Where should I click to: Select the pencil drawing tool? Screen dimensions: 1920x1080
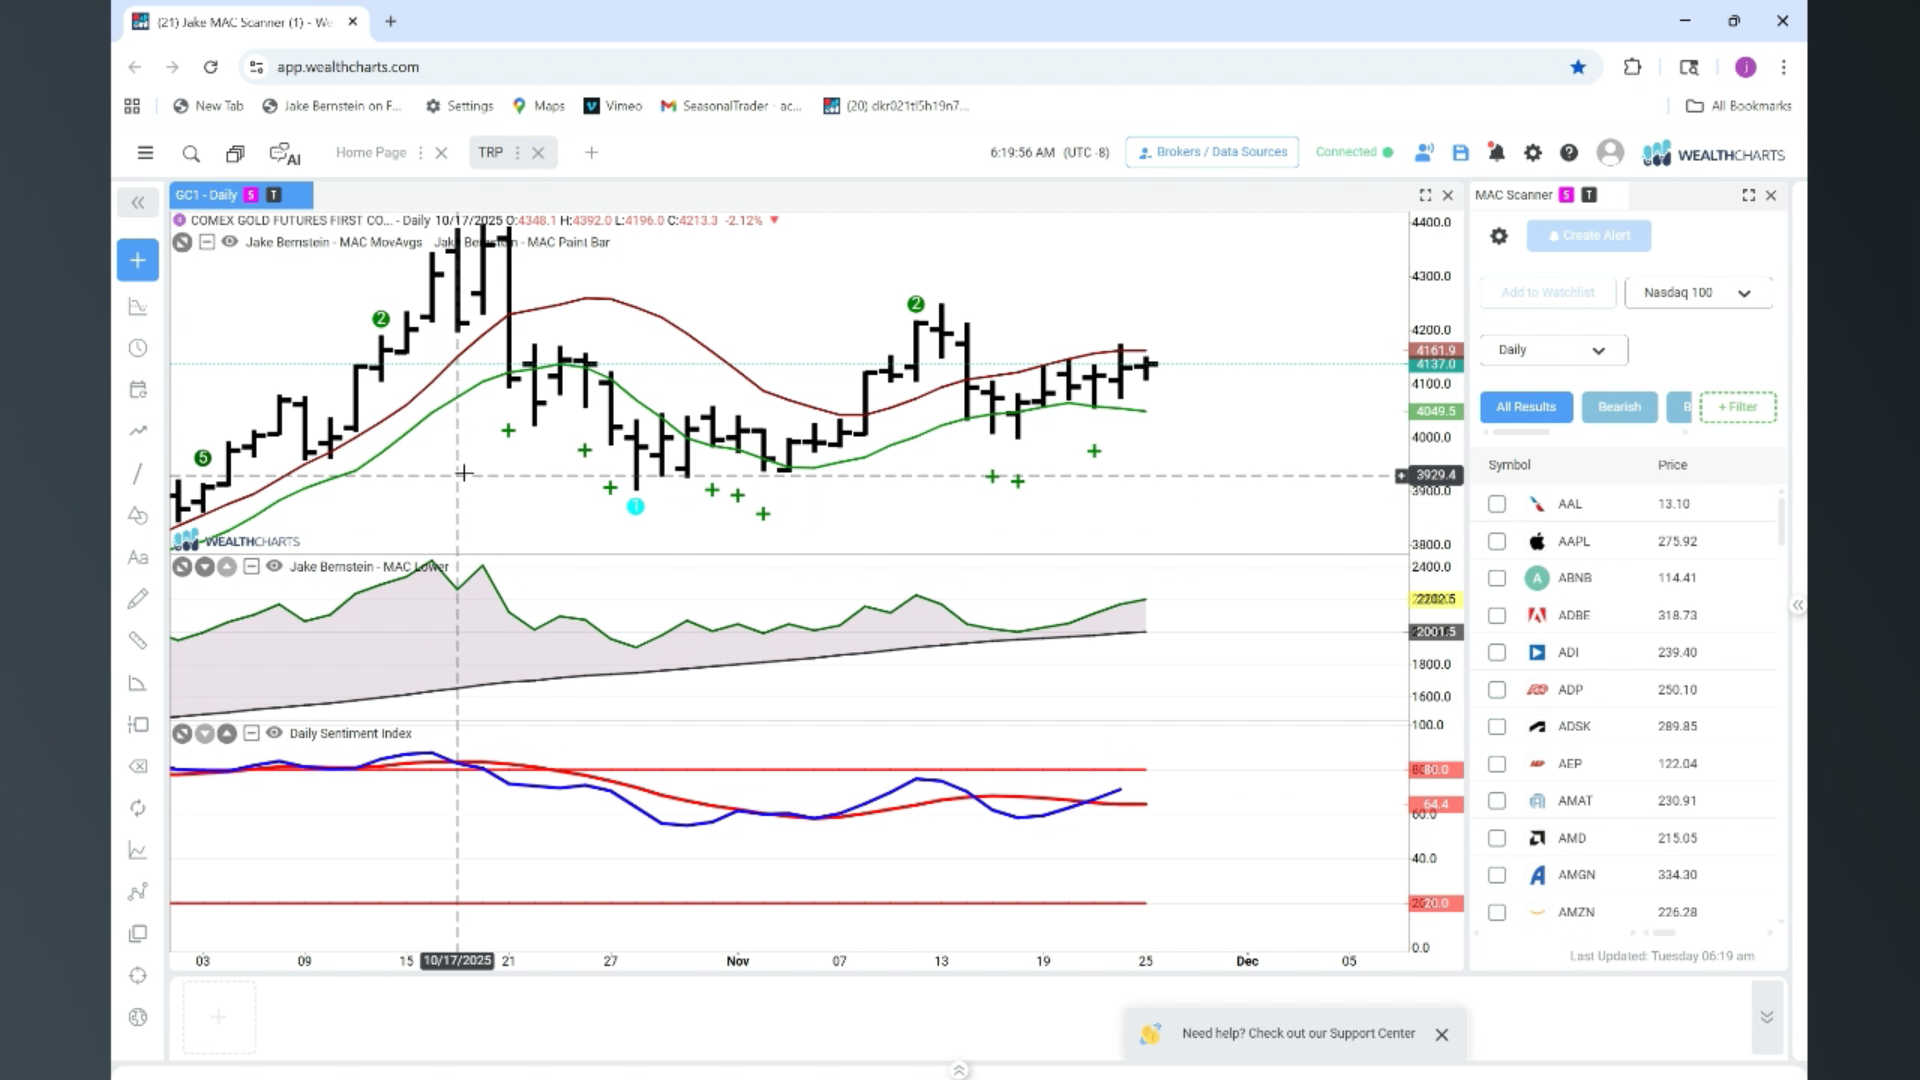click(x=138, y=598)
